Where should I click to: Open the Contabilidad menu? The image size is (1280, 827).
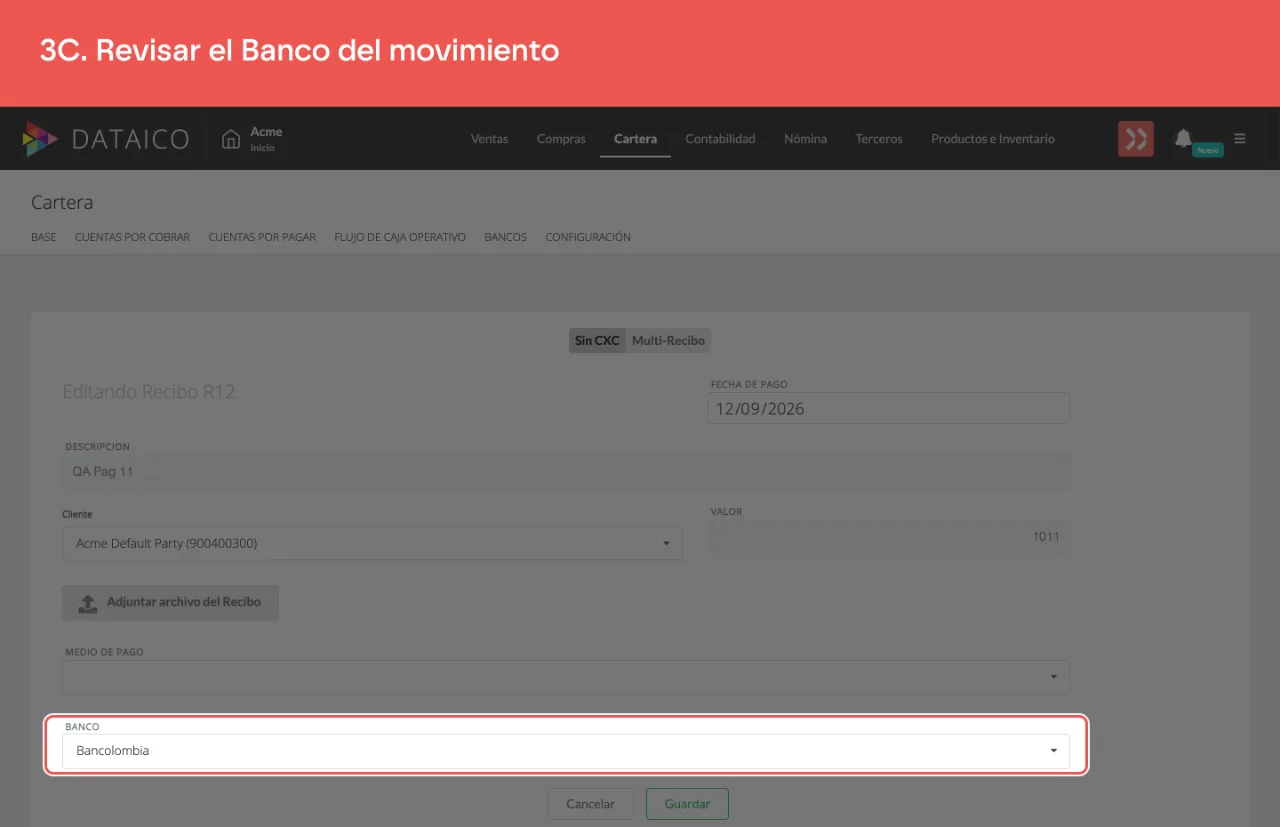pyautogui.click(x=720, y=139)
